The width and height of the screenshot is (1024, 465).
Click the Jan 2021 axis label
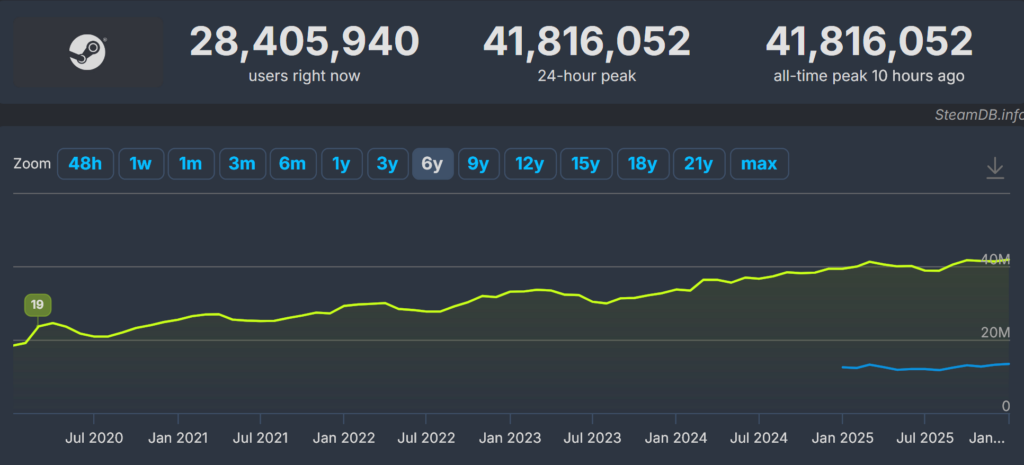point(178,438)
